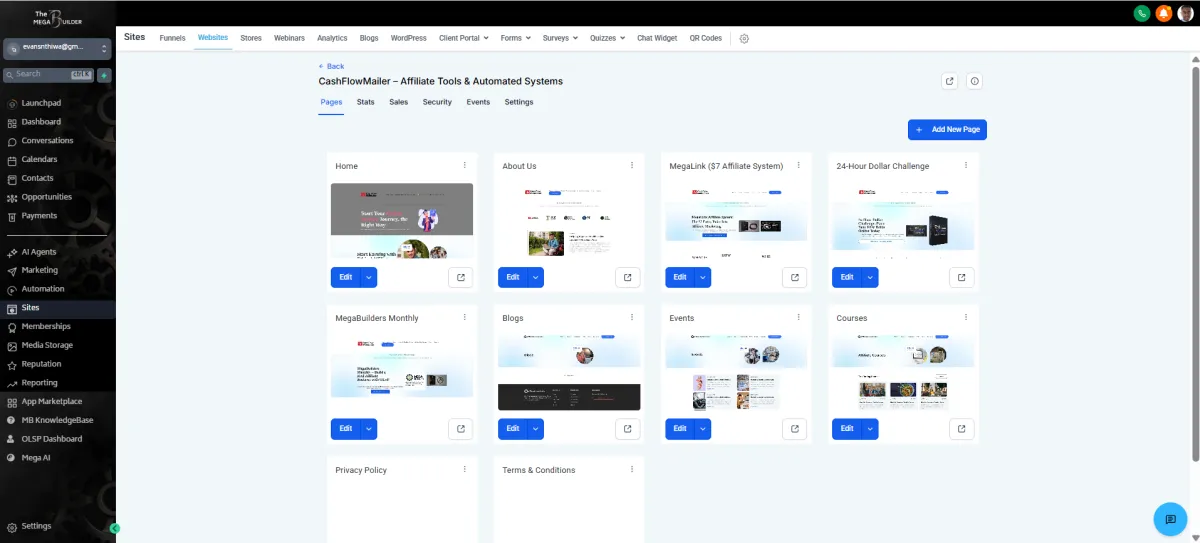Edit the MegaBuilders Monthly page
Screen dimensions: 1200x543
345,429
